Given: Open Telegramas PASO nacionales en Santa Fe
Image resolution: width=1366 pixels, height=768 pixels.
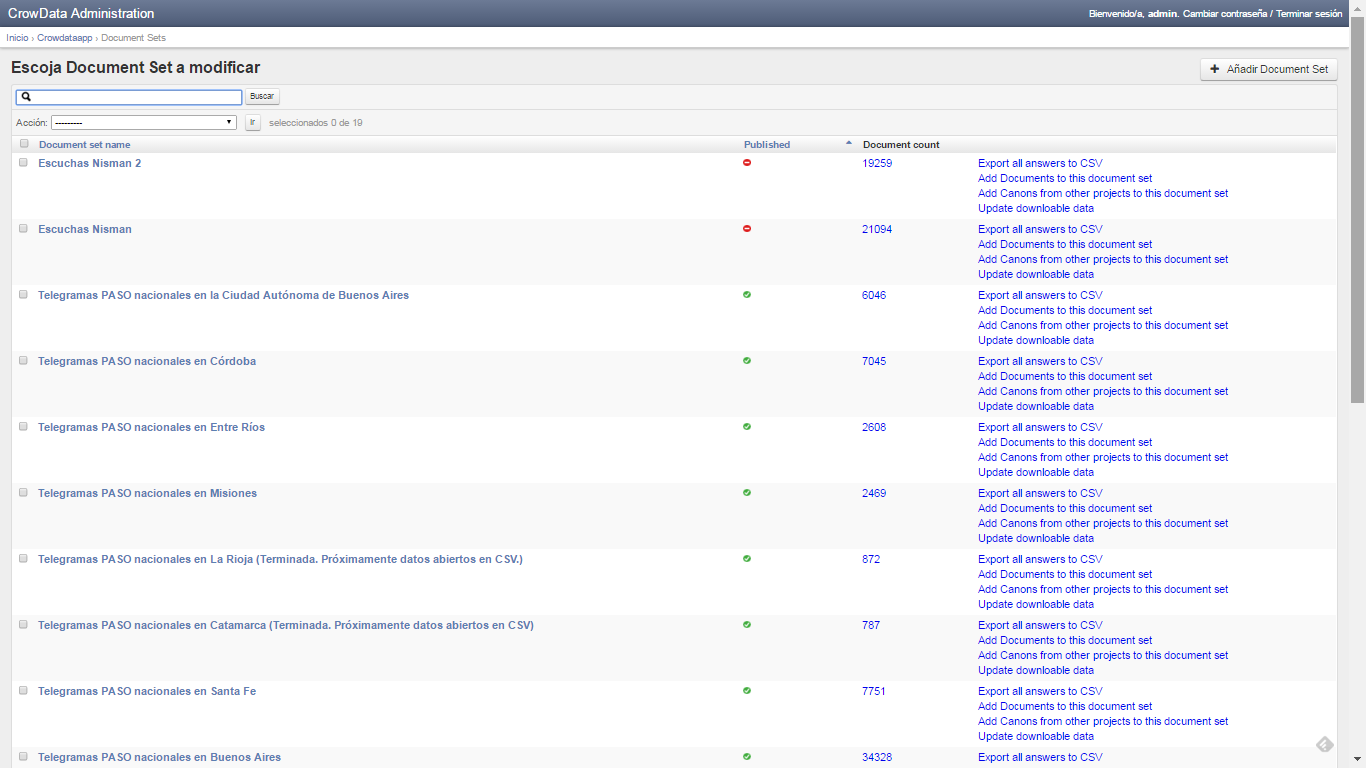Looking at the screenshot, I should (x=147, y=691).
